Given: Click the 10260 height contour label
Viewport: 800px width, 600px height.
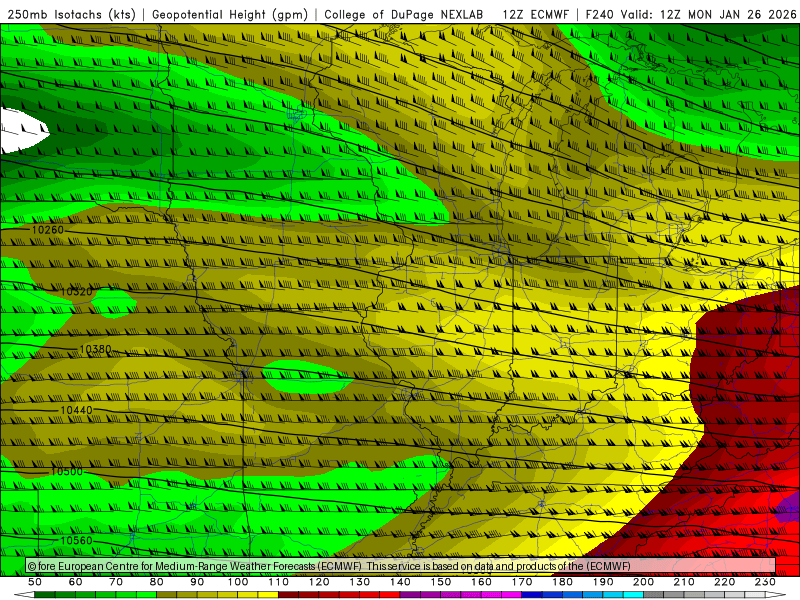Looking at the screenshot, I should tap(48, 230).
